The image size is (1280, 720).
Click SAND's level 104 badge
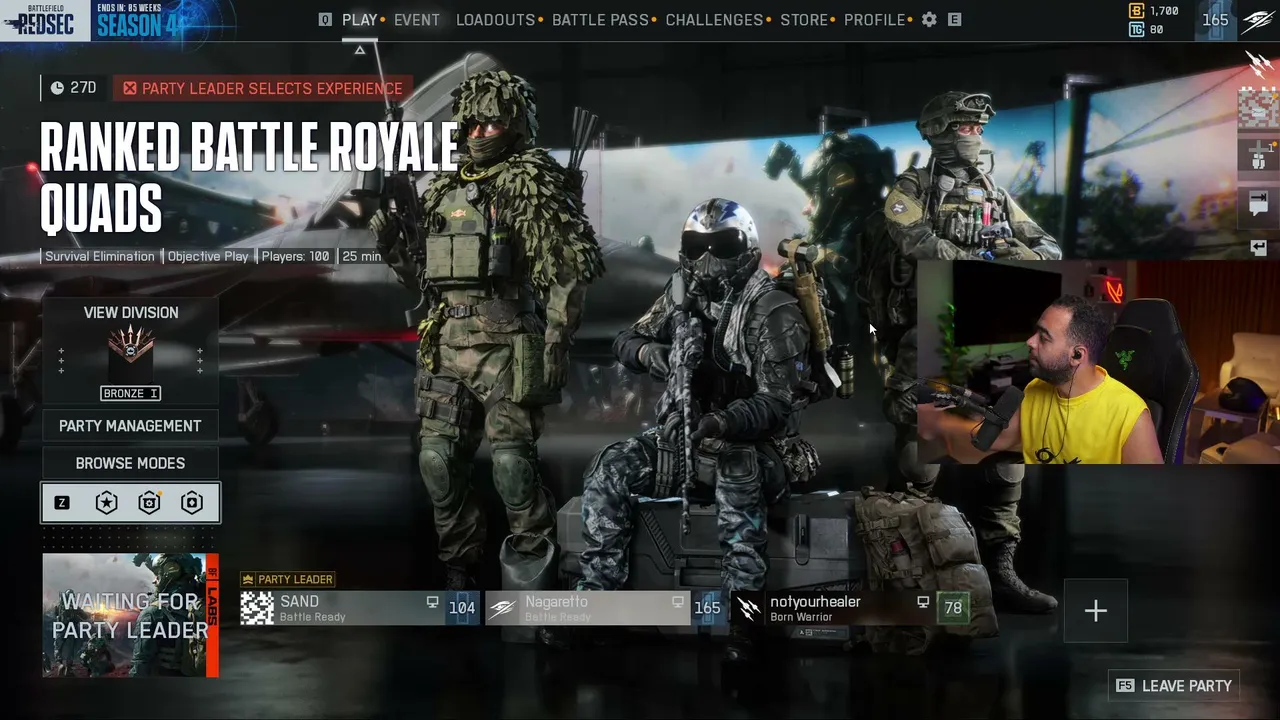(462, 608)
